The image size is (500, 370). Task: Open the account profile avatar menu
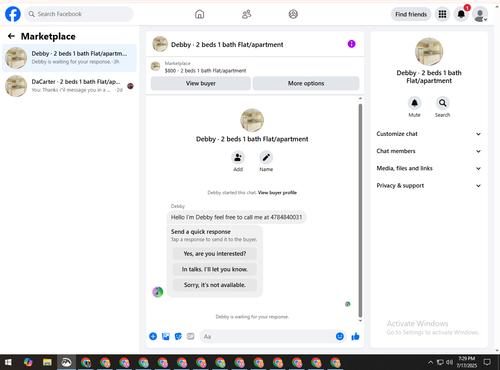click(x=480, y=15)
